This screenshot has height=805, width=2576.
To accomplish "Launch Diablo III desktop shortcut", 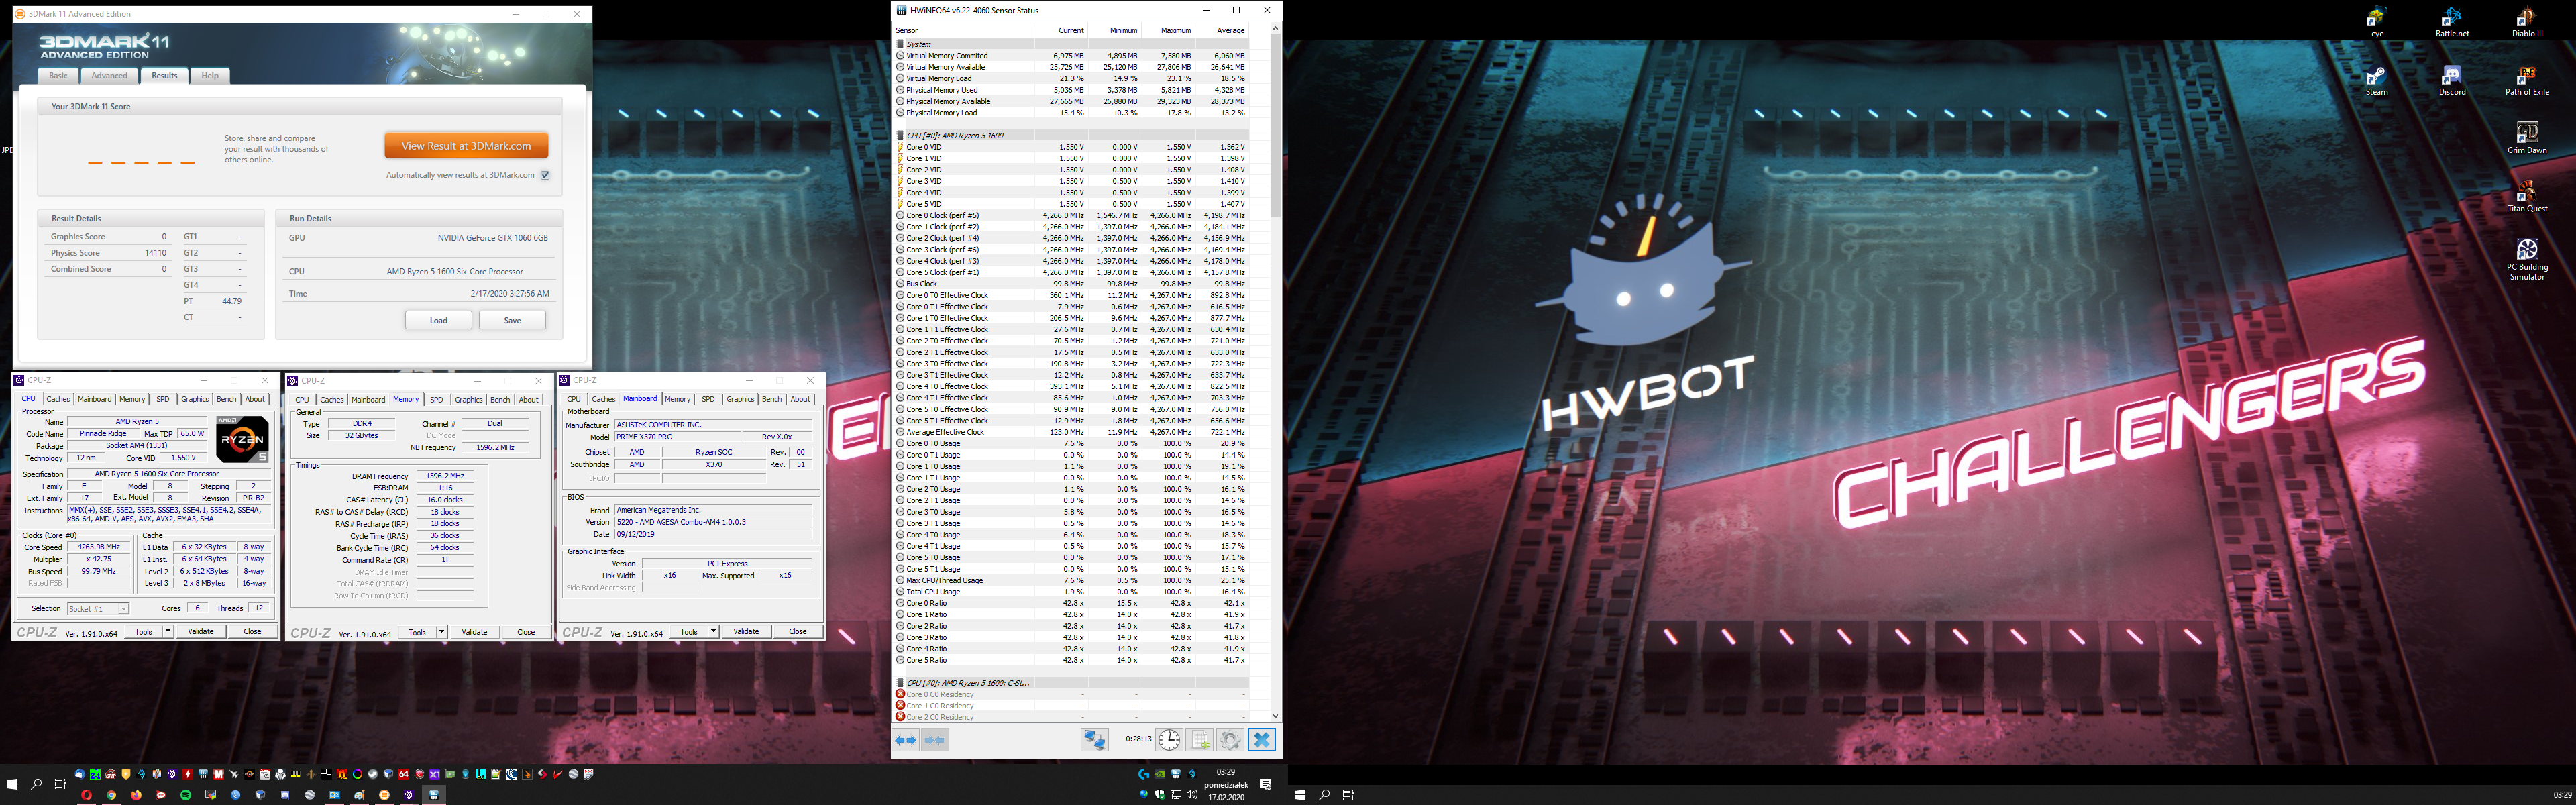I will [x=2527, y=23].
